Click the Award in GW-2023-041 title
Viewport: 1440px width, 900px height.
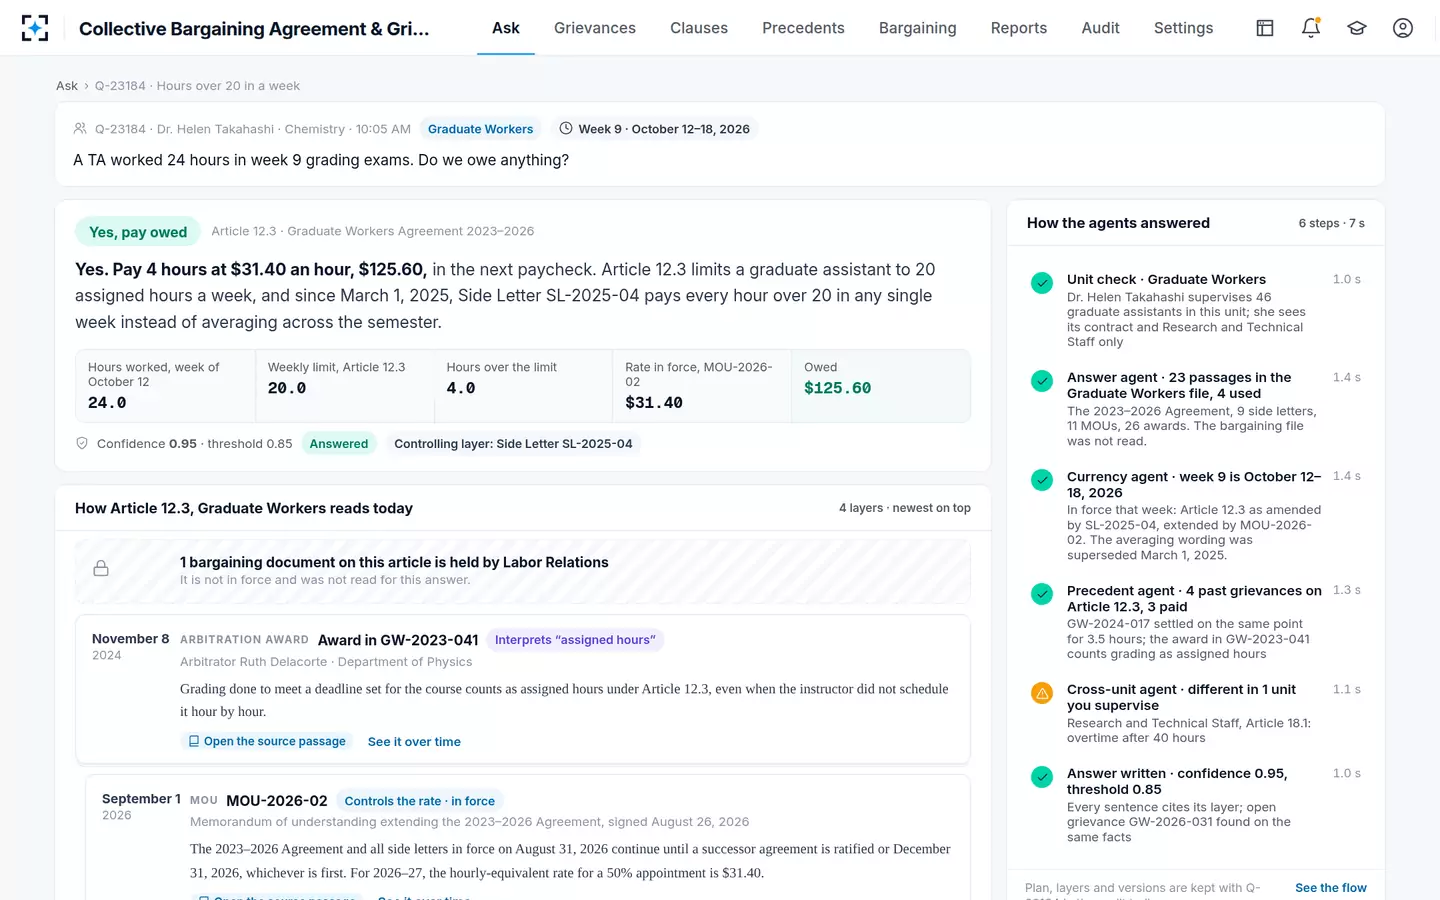[398, 640]
